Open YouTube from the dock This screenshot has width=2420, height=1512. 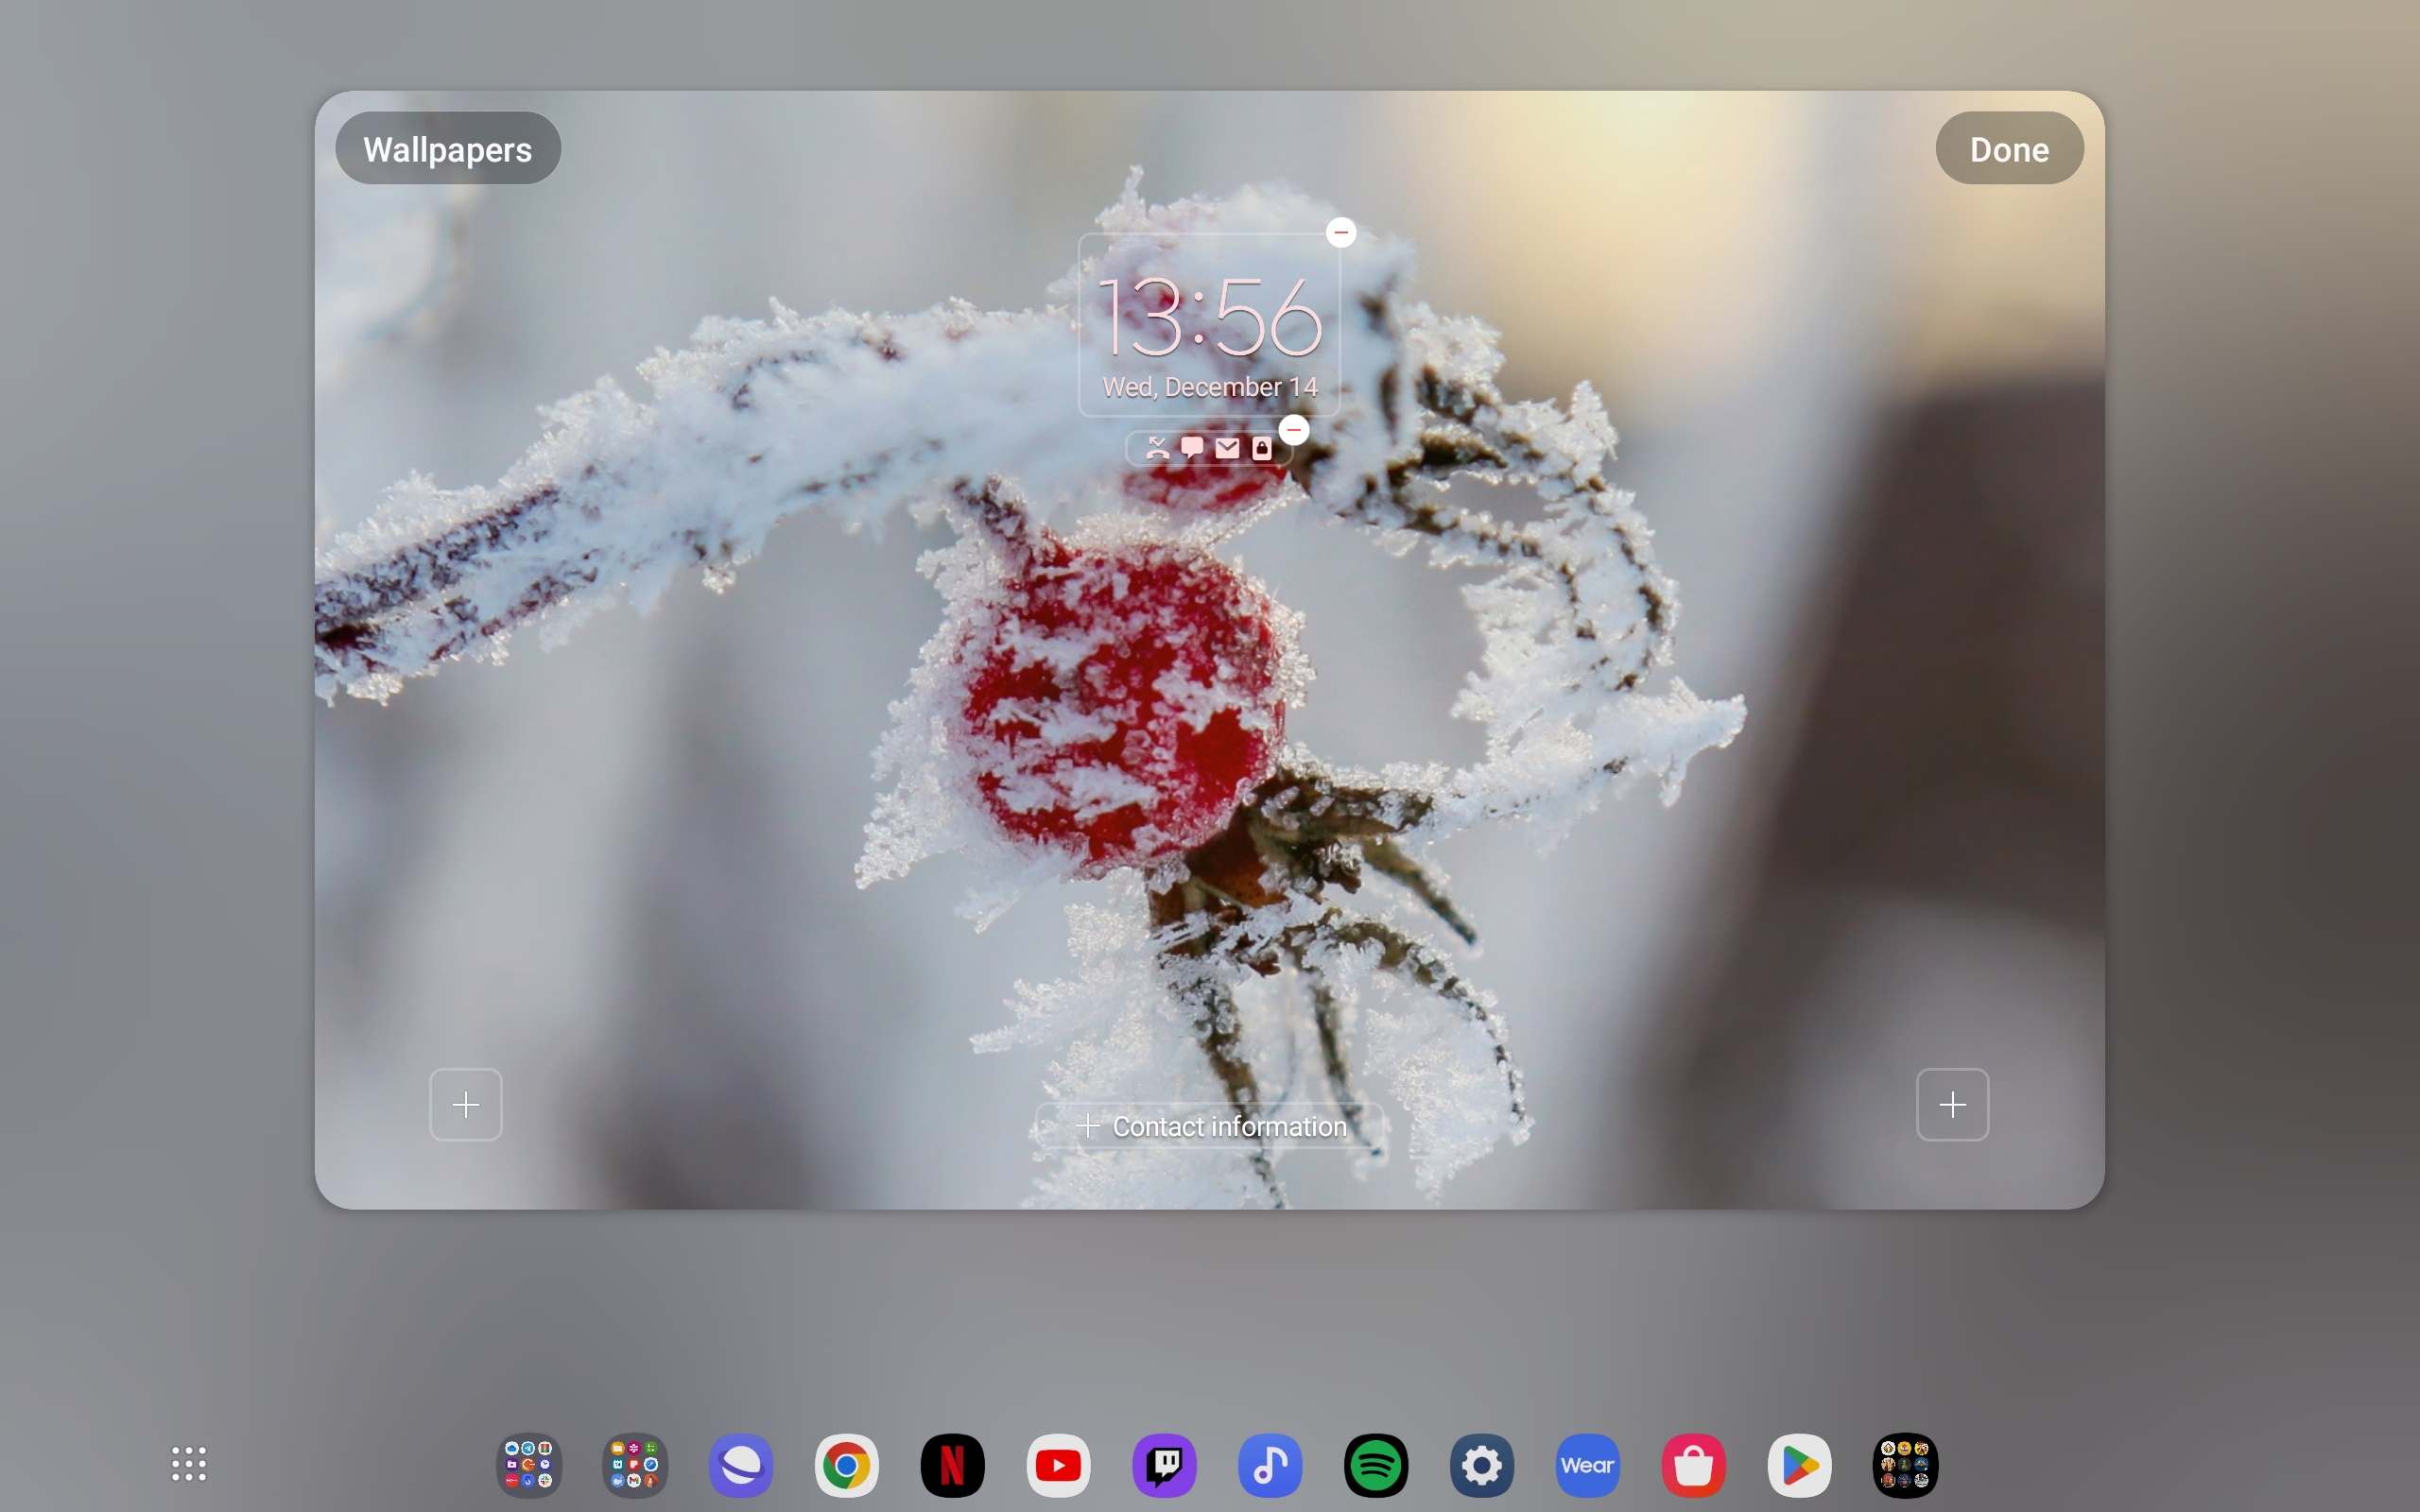[1058, 1466]
